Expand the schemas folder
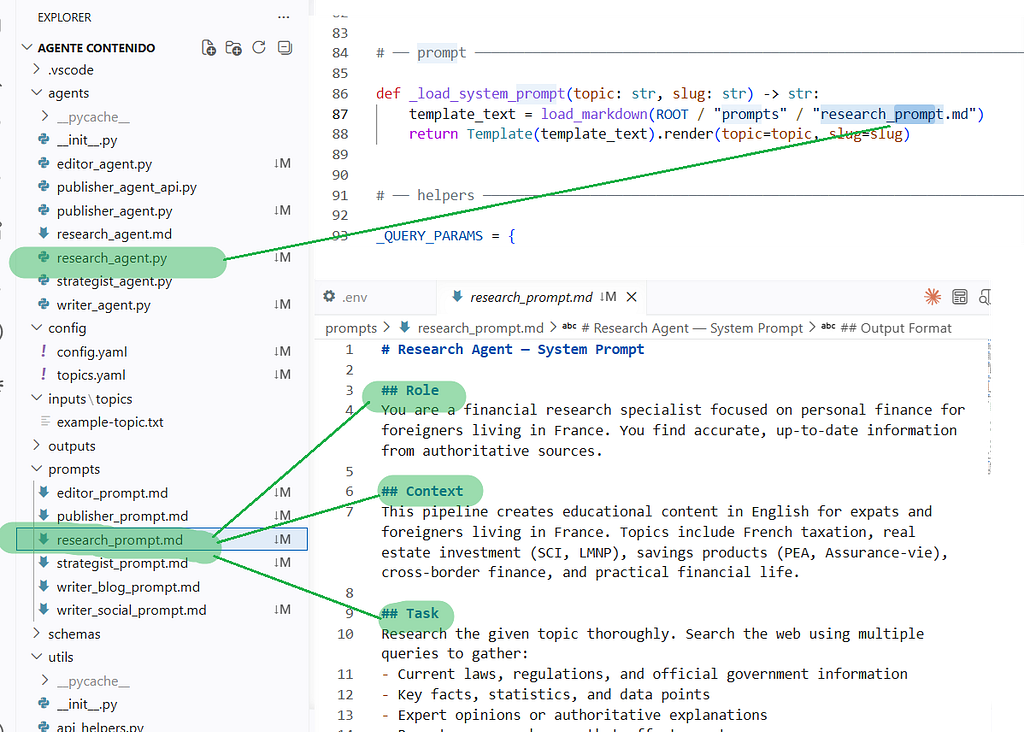The image size is (1024, 732). tap(37, 633)
